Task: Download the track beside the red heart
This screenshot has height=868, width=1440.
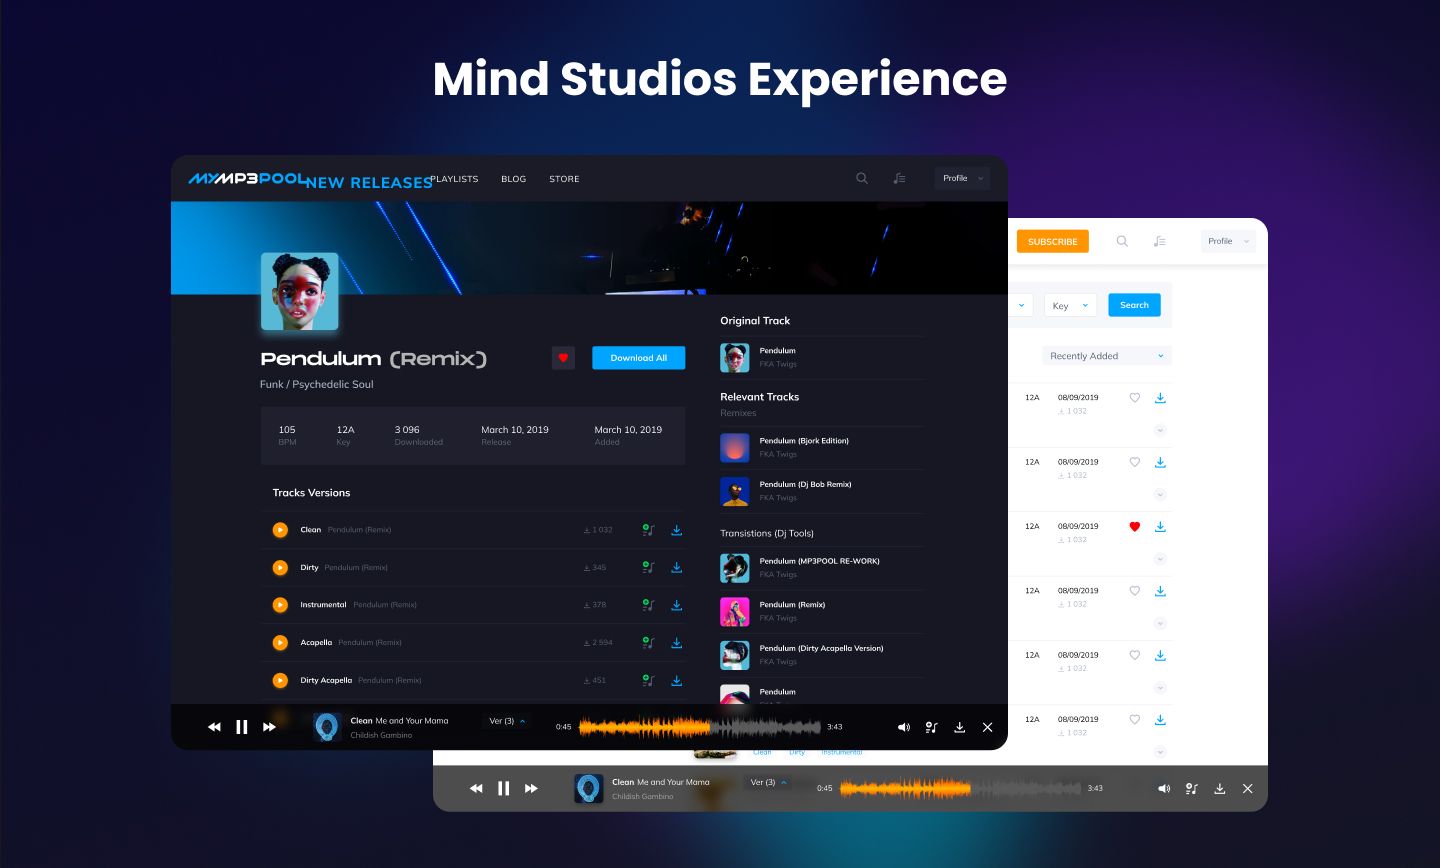Action: [1160, 526]
